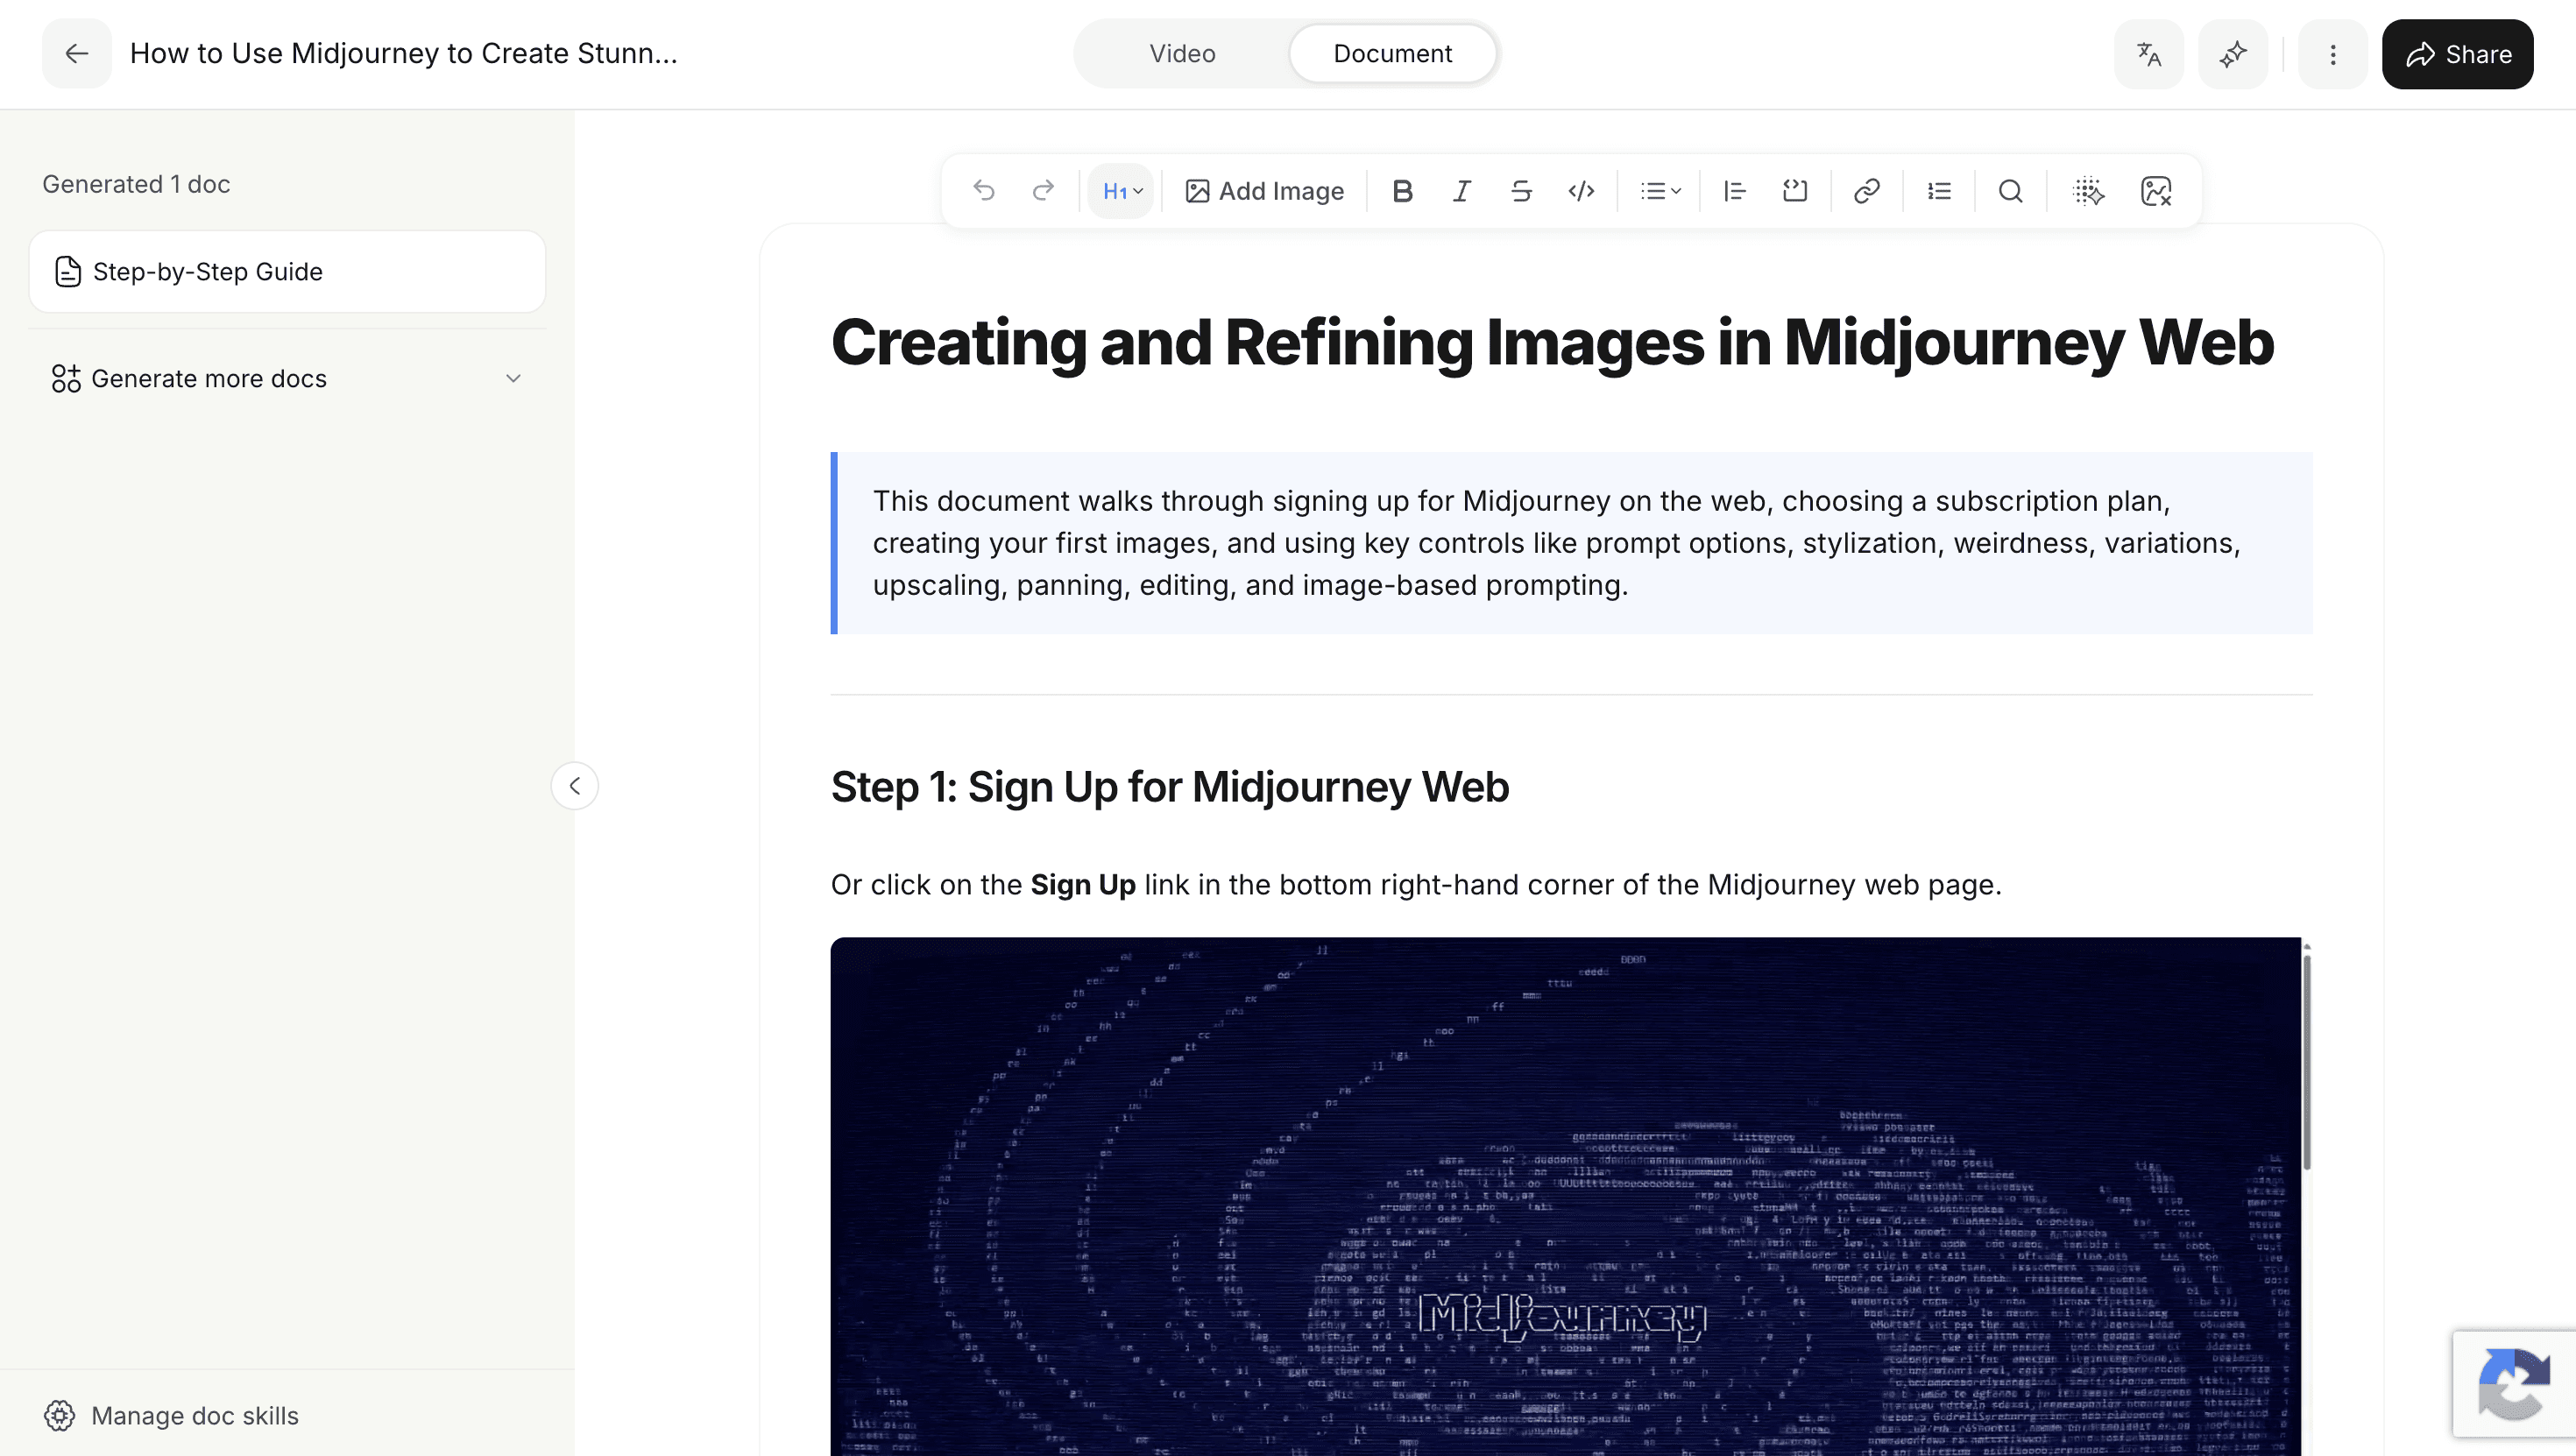Undo the last edit
The width and height of the screenshot is (2576, 1456).
[x=984, y=191]
